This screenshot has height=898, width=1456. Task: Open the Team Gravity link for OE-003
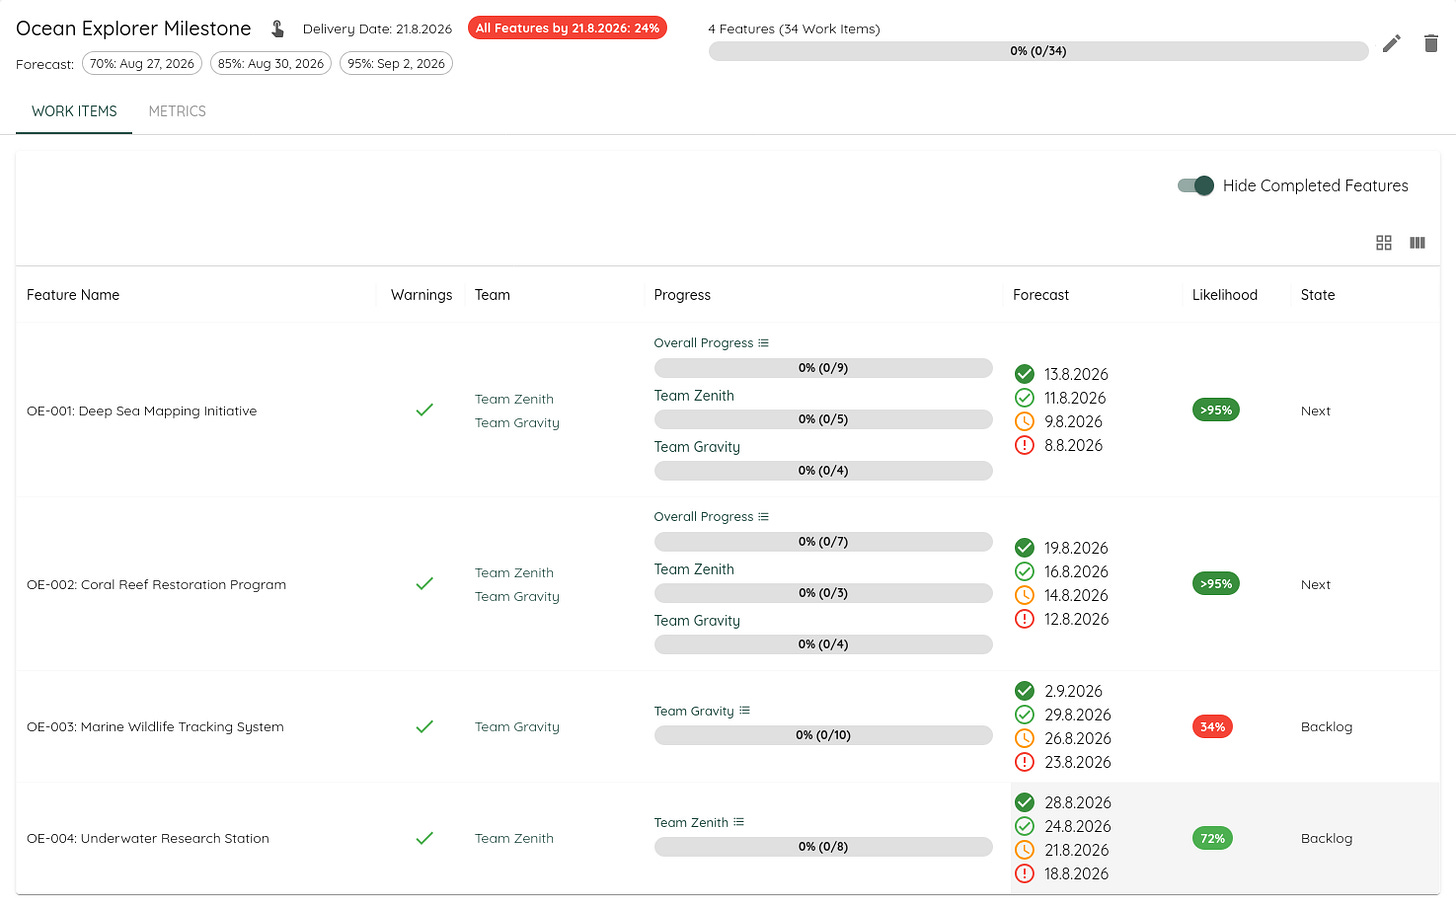tap(517, 727)
